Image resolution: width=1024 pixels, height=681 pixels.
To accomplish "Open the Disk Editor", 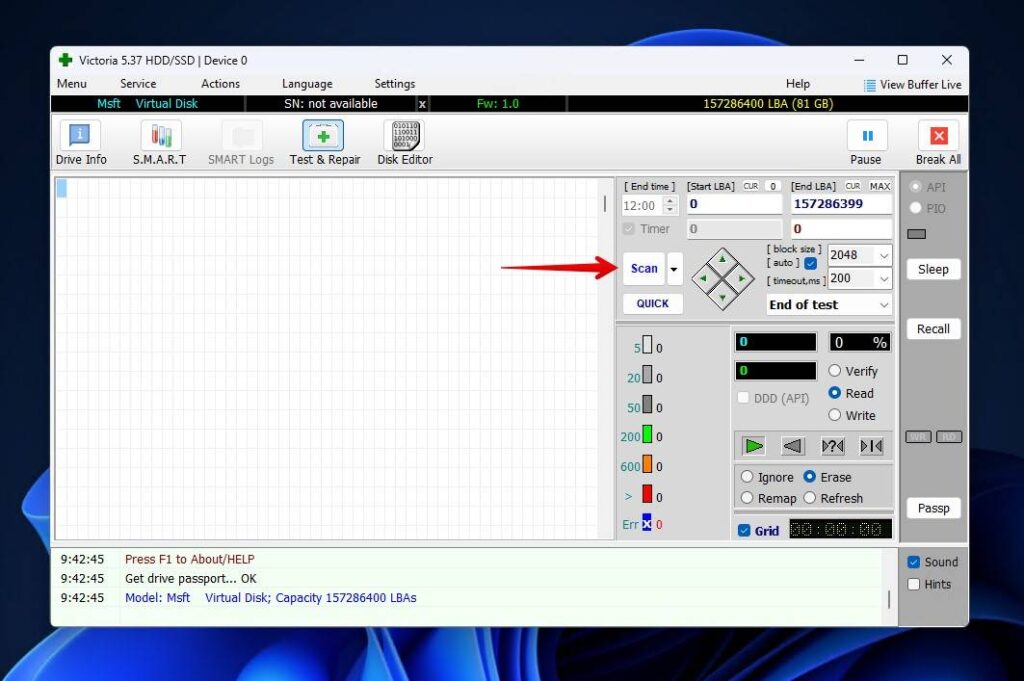I will pyautogui.click(x=404, y=140).
